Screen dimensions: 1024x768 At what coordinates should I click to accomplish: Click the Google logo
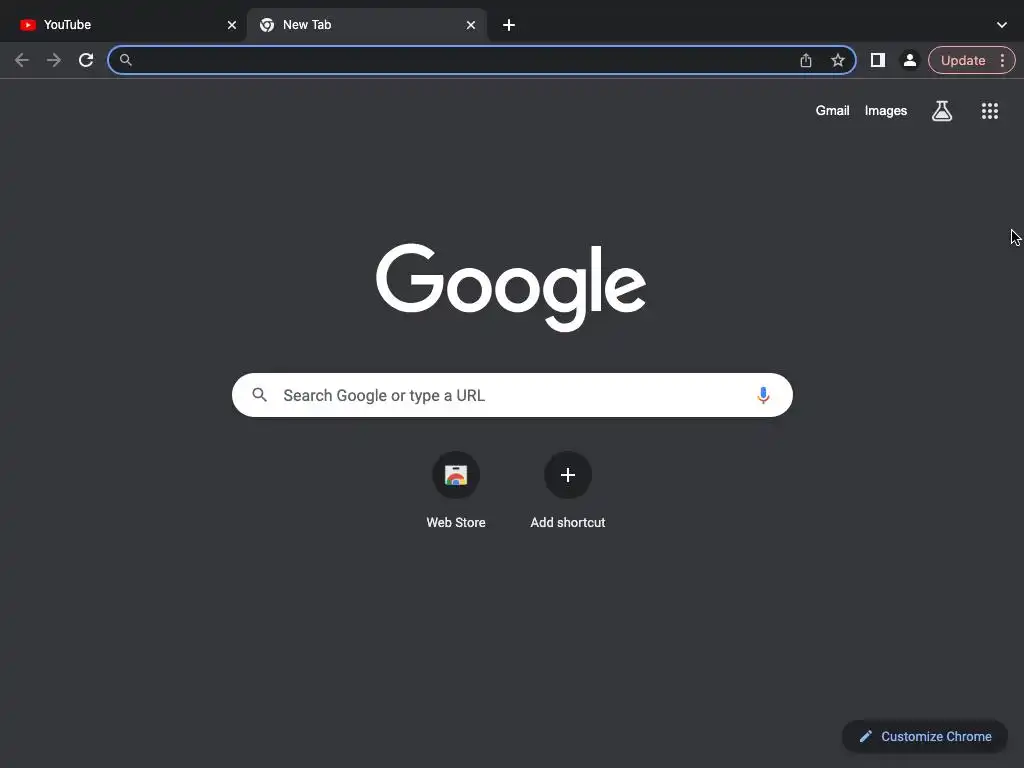tap(511, 287)
